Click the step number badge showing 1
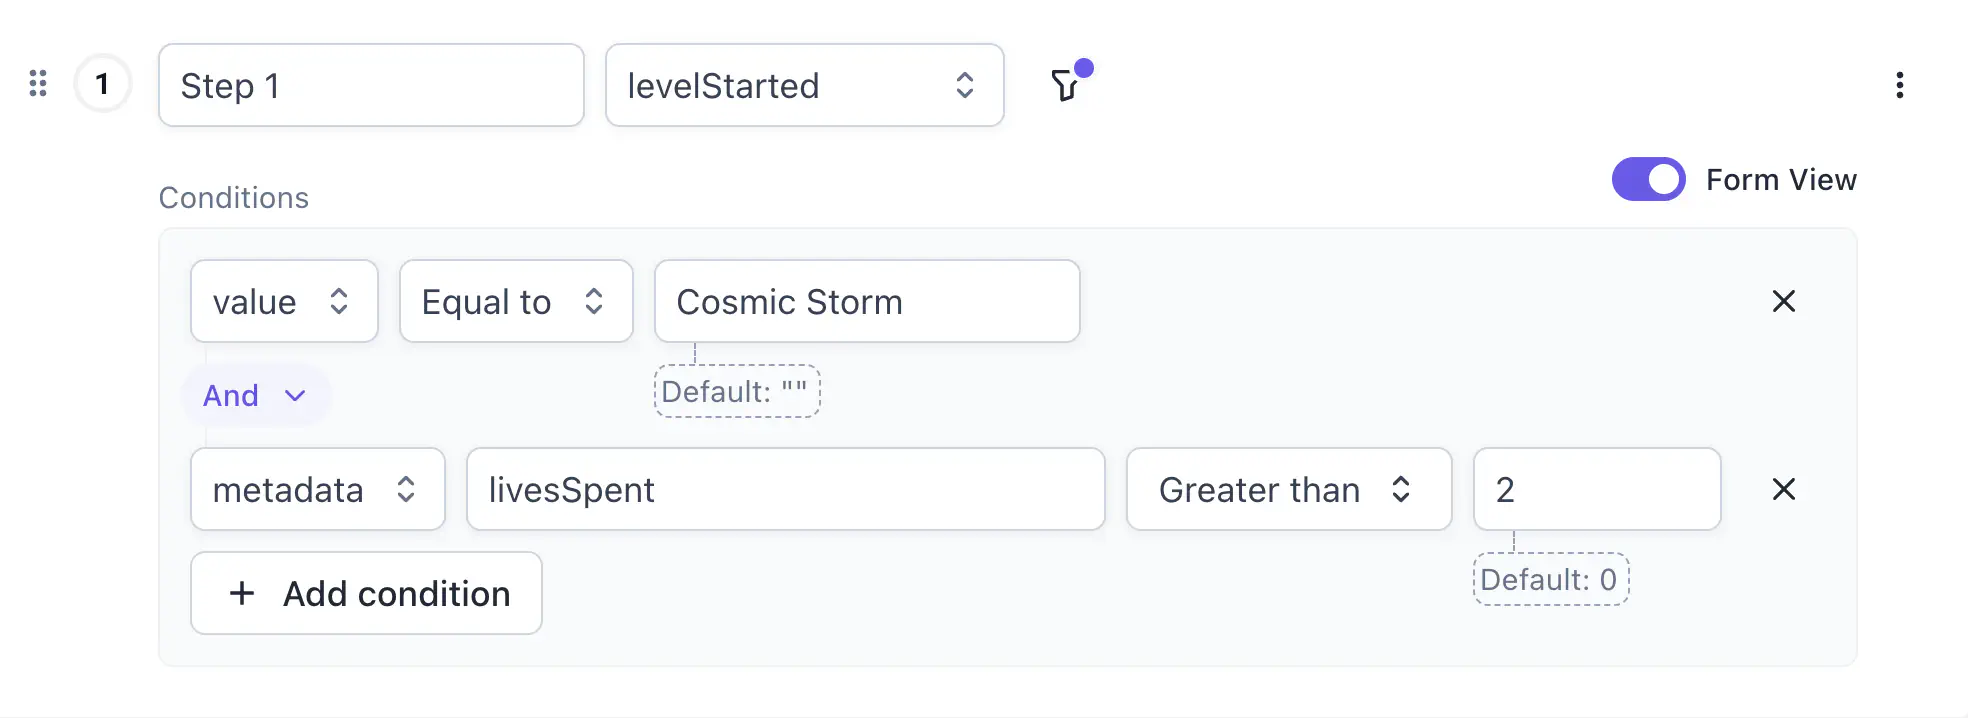Screen dimensions: 1968x718 click(x=102, y=84)
